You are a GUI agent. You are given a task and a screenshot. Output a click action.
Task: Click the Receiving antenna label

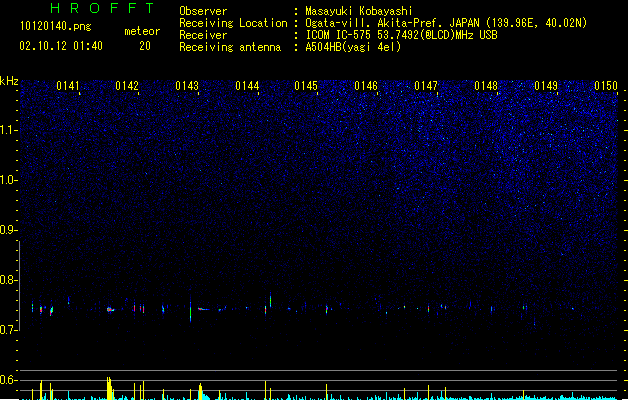point(230,47)
